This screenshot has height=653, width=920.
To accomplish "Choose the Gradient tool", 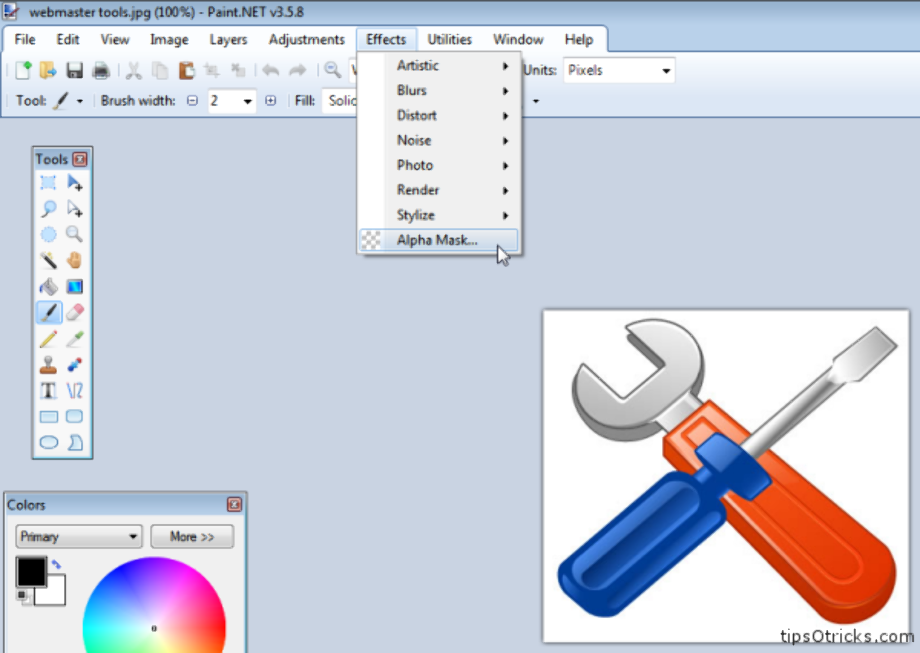I will pyautogui.click(x=74, y=286).
